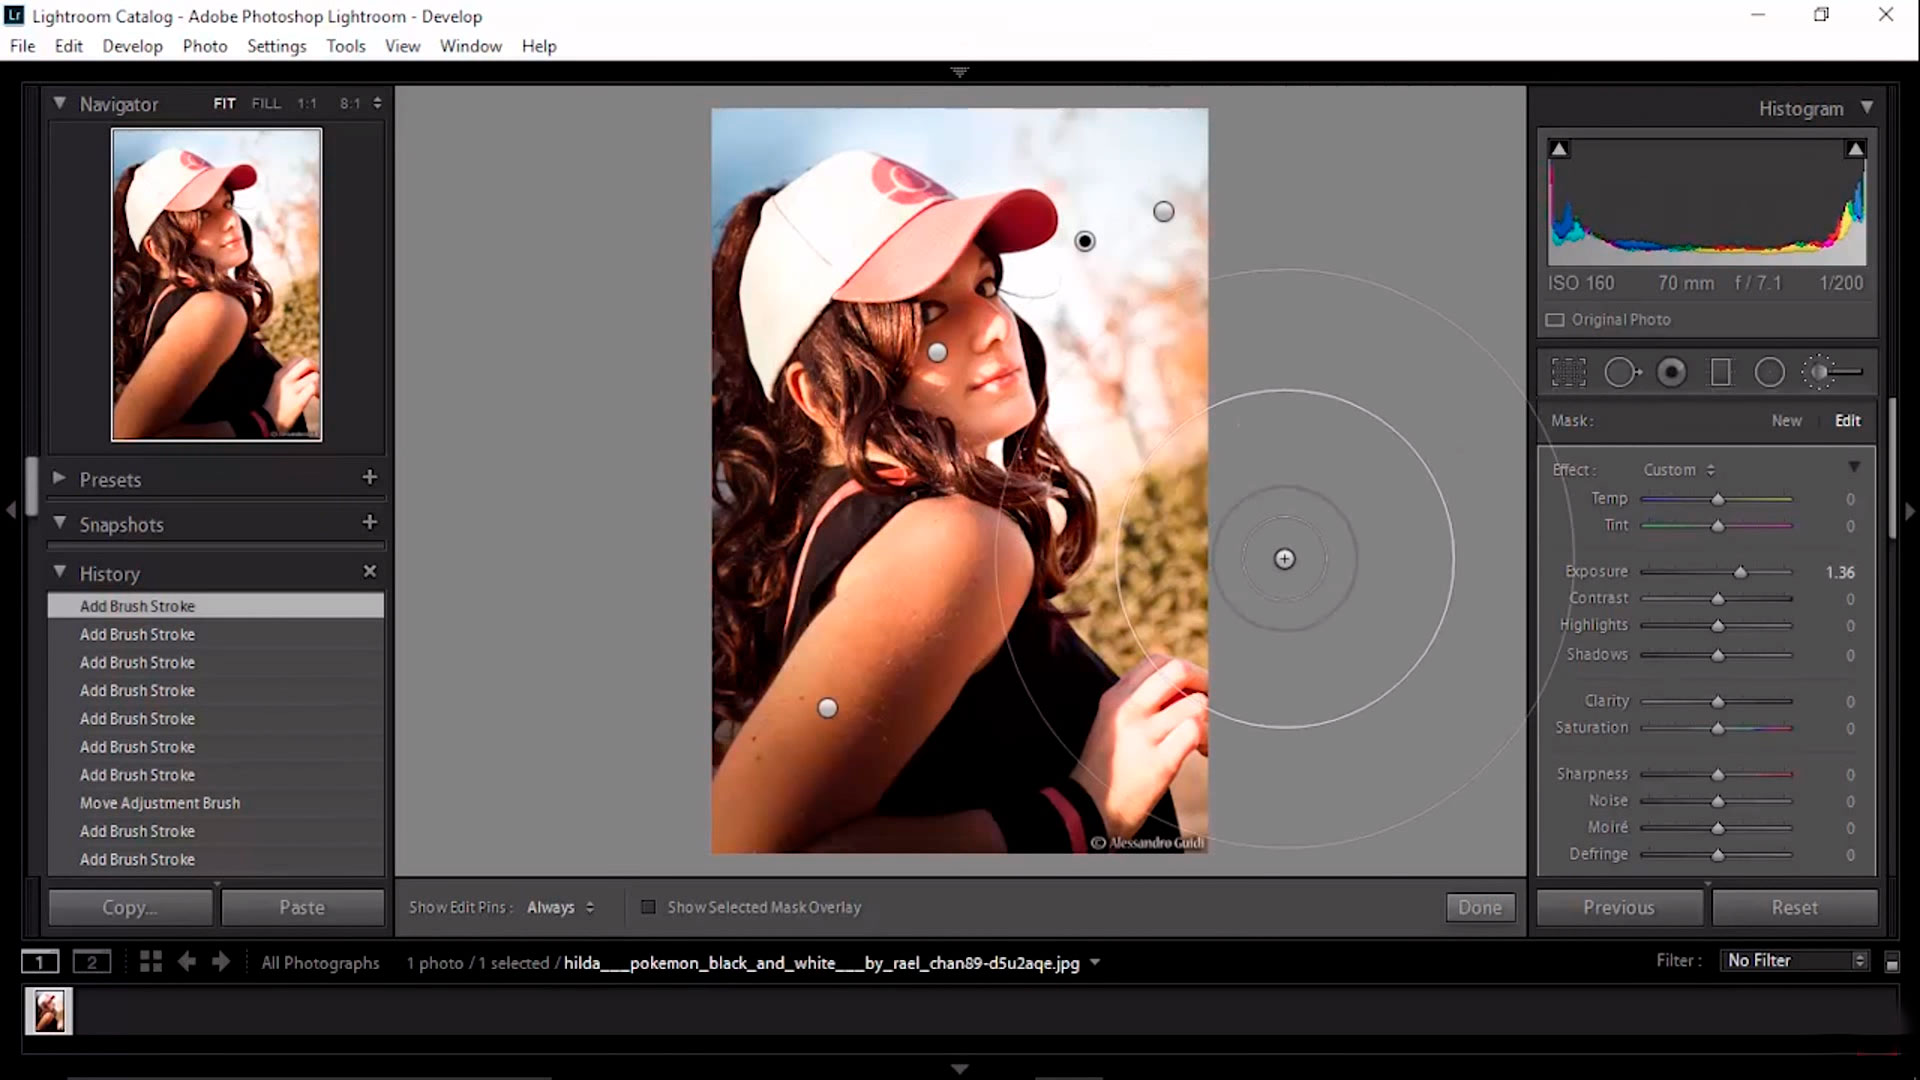Click the Paste button

(x=302, y=907)
